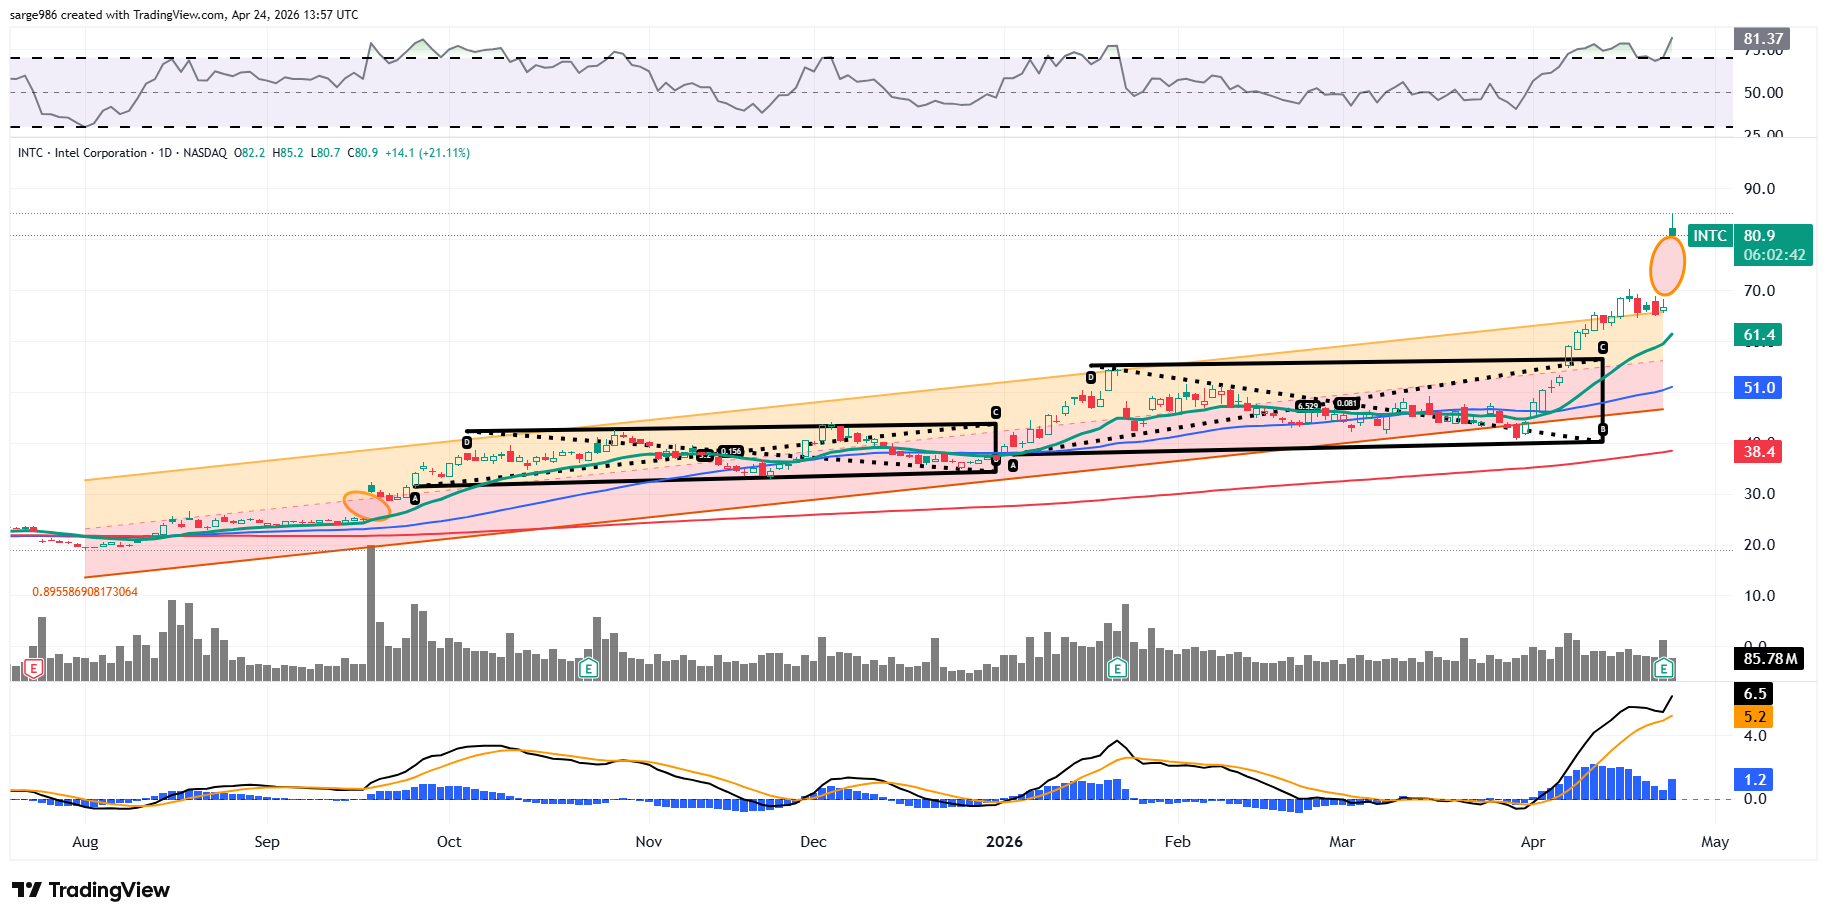Viewport: 1827px width, 920px height.
Task: Click the earnings E marker in late January
Action: tap(1117, 668)
